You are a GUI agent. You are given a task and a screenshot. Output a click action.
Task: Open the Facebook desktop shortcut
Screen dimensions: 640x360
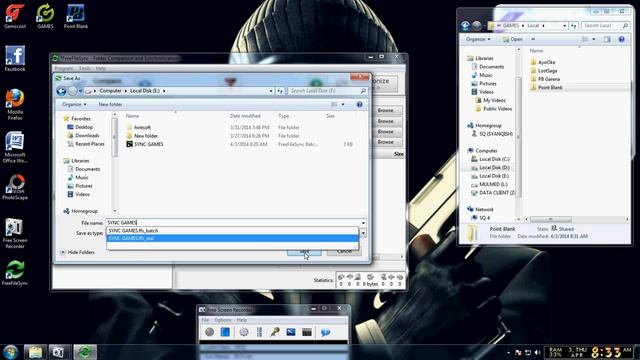[x=15, y=58]
